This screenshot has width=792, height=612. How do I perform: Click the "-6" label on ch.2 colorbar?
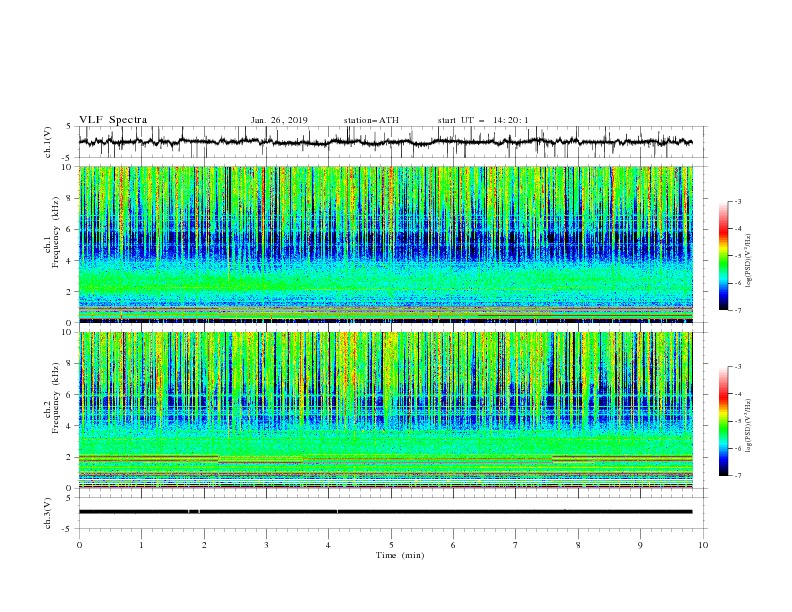738,448
